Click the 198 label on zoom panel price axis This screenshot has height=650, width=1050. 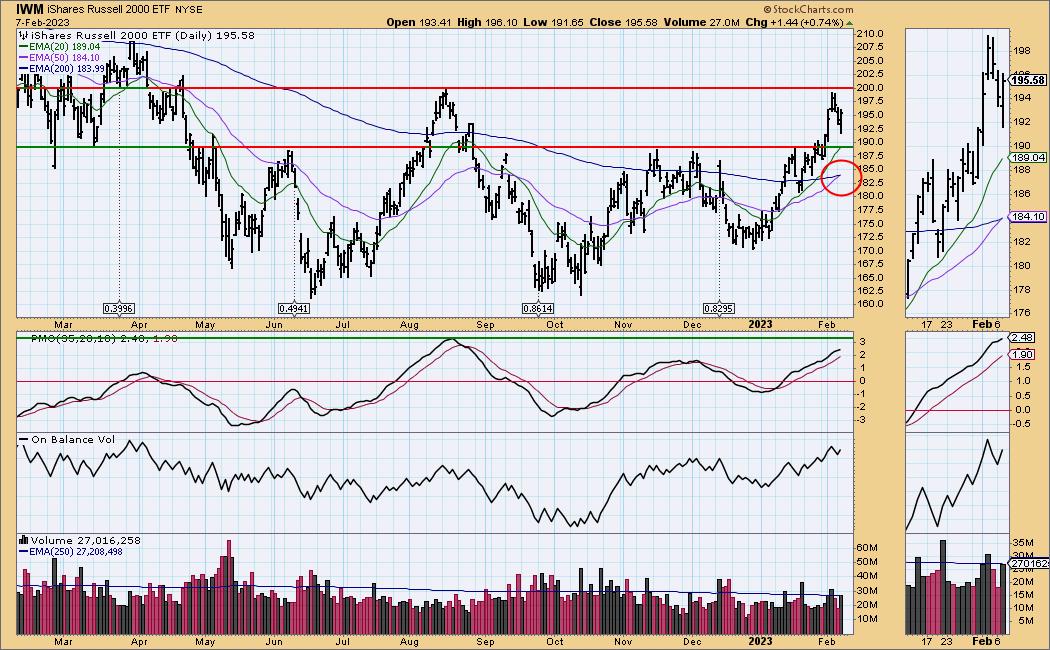coord(1022,50)
